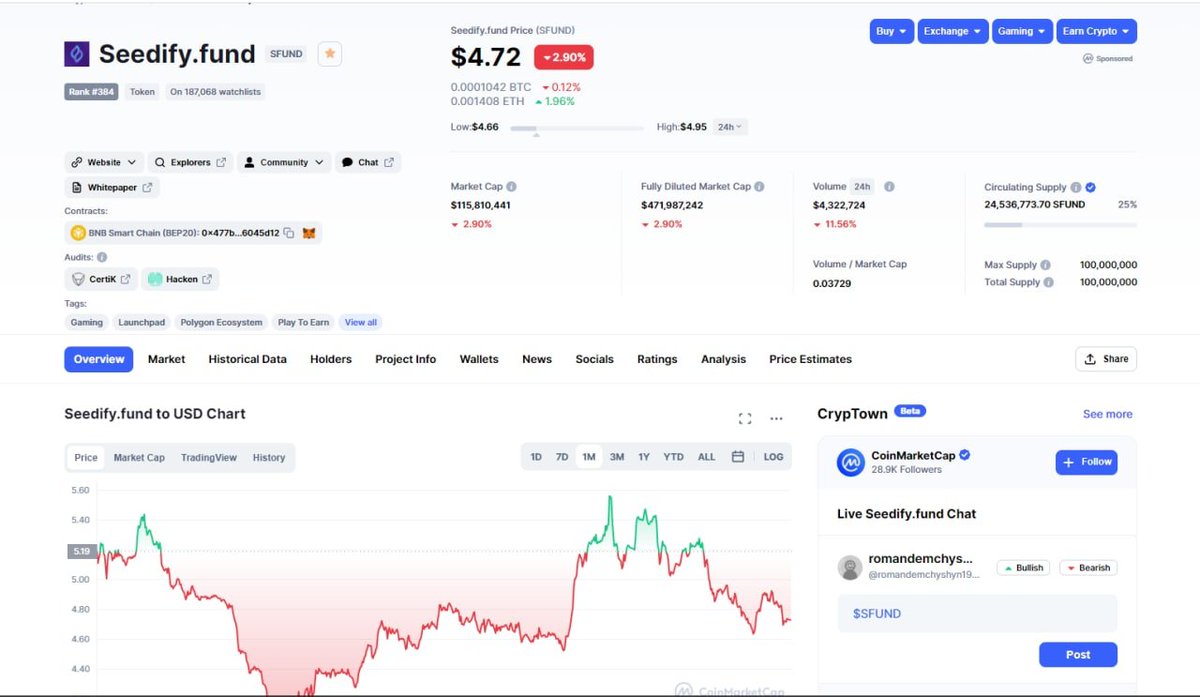1200x697 pixels.
Task: Switch chart to TradingView view
Action: click(209, 458)
